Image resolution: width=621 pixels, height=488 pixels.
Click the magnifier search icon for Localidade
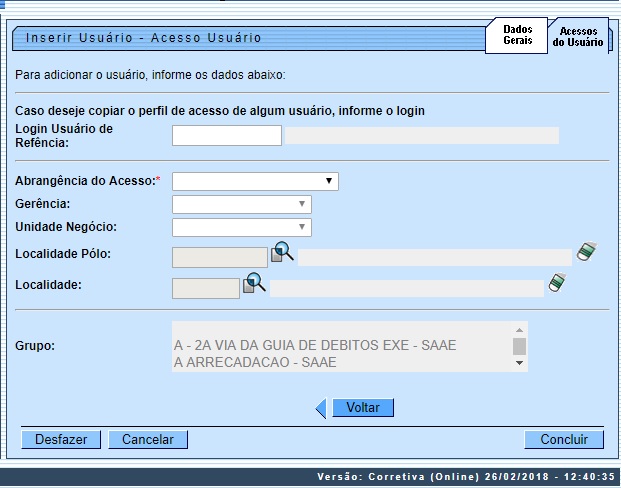(x=255, y=284)
